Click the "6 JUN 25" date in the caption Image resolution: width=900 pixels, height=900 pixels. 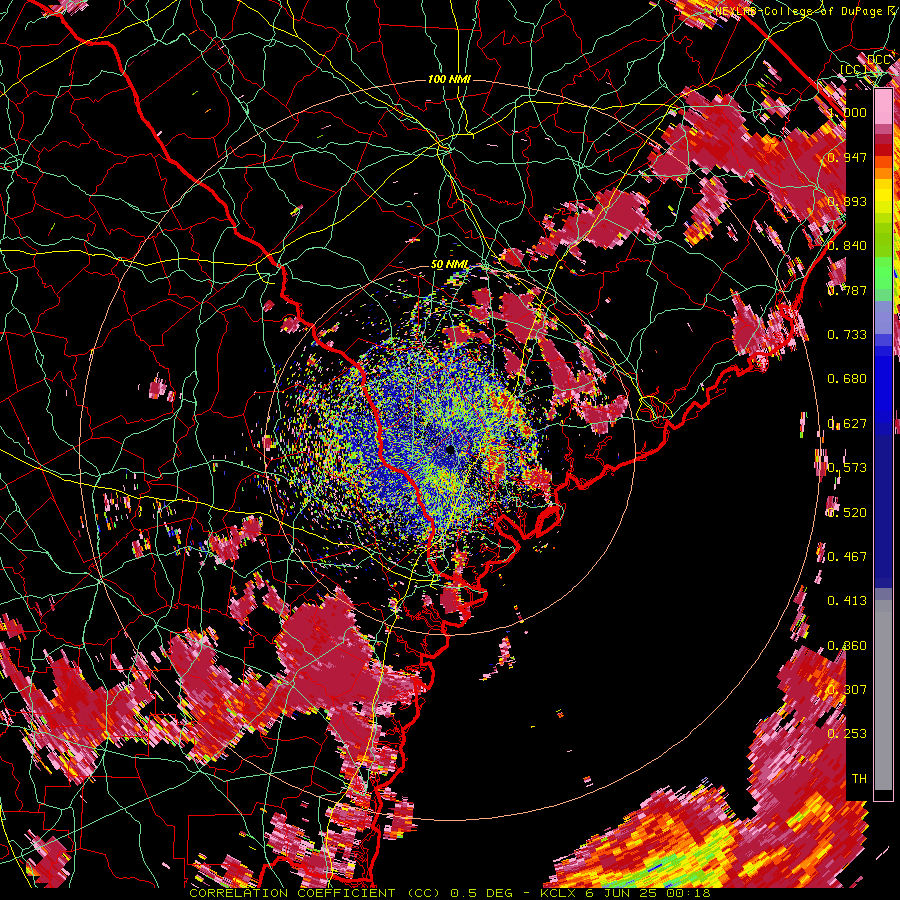[622, 893]
